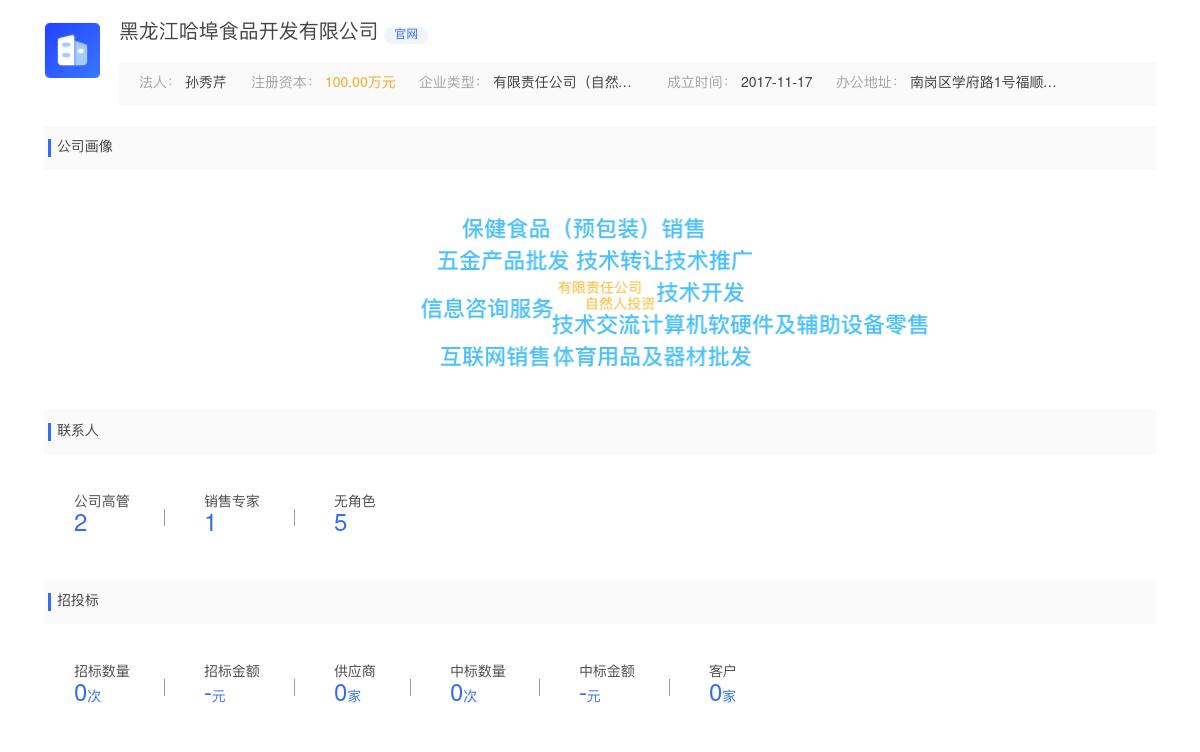
Task: Open 招标金额 value -元
Action: (x=215, y=694)
